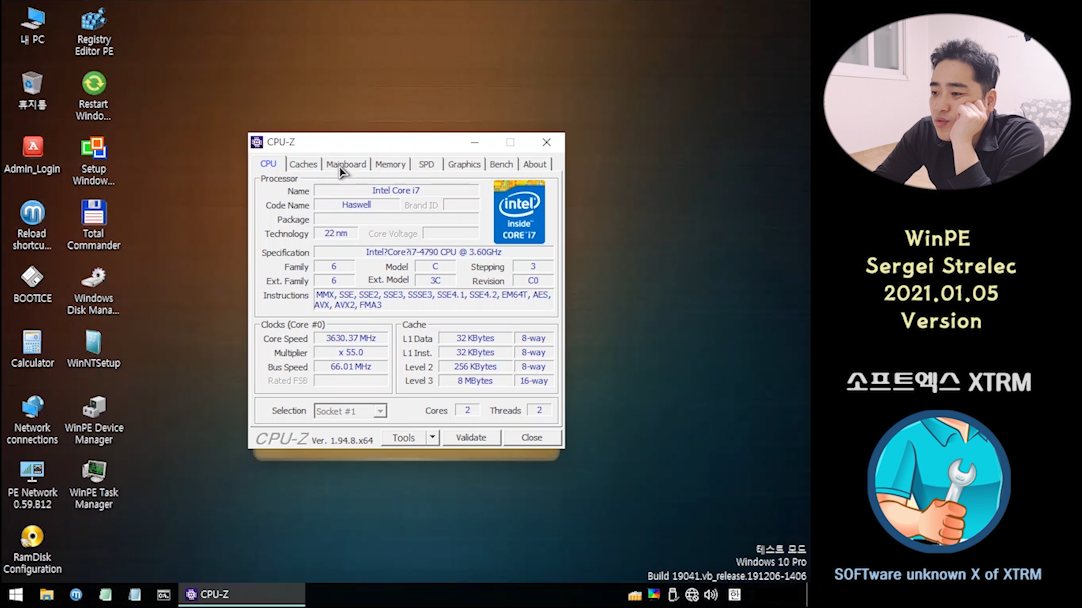Click the Intel Core i7 logo

(520, 212)
